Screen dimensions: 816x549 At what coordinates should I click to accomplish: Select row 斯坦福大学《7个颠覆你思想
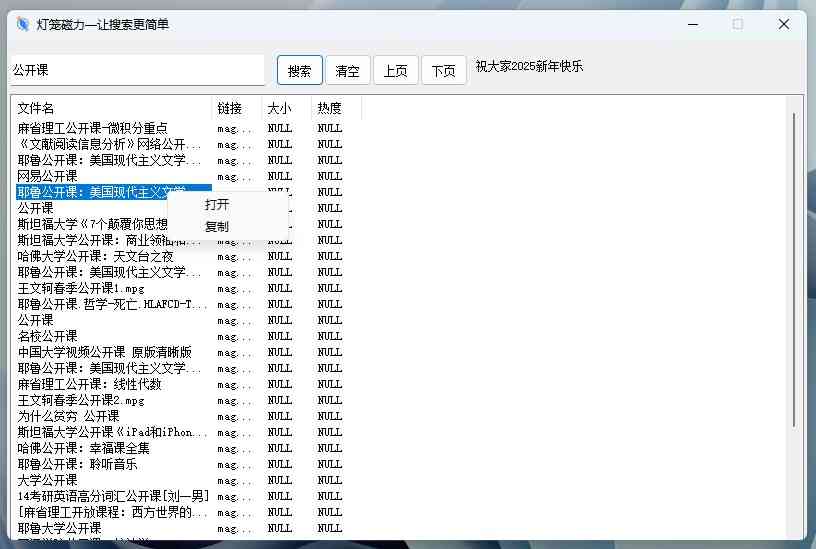click(x=92, y=224)
